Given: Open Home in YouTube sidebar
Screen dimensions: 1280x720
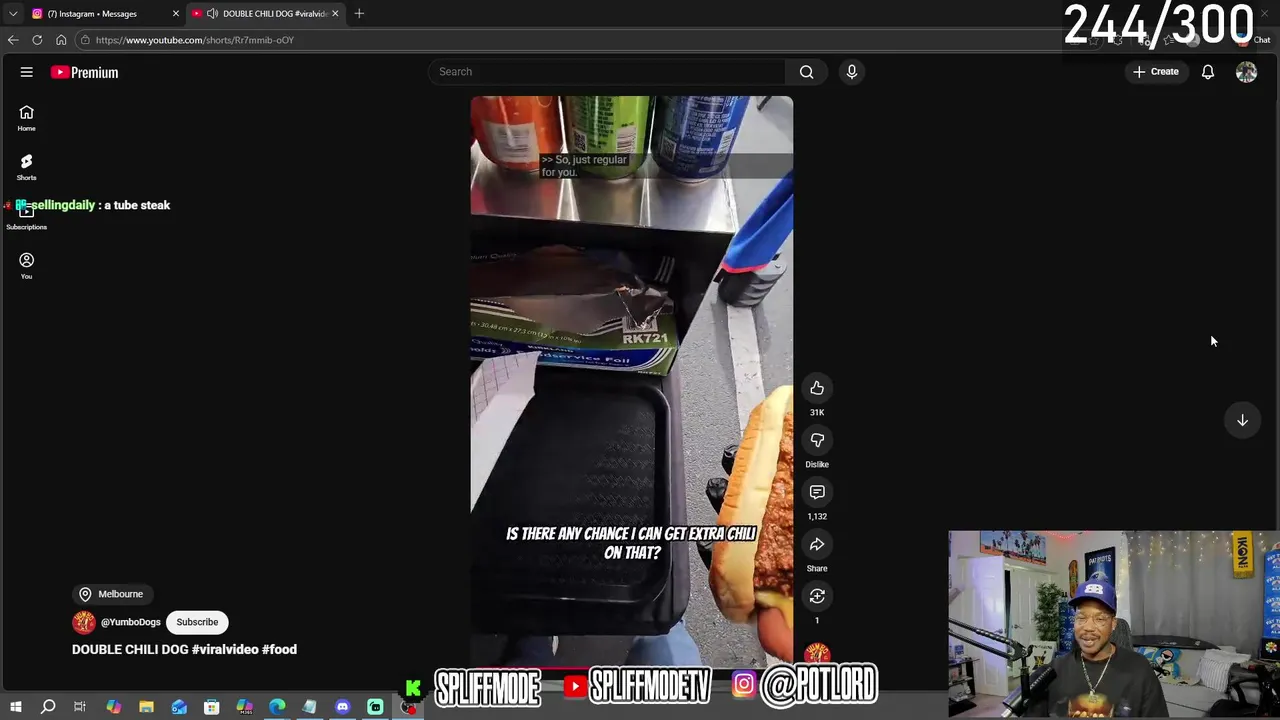Looking at the screenshot, I should [27, 118].
